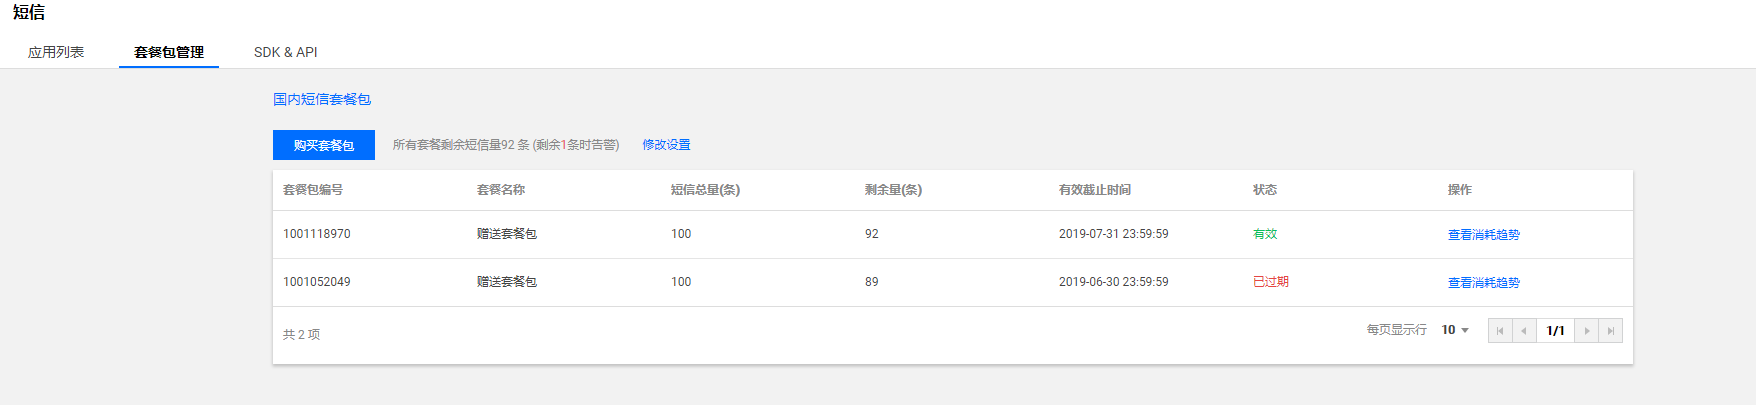The width and height of the screenshot is (1756, 405).
Task: Click 套餐包编号 column header
Action: point(313,190)
